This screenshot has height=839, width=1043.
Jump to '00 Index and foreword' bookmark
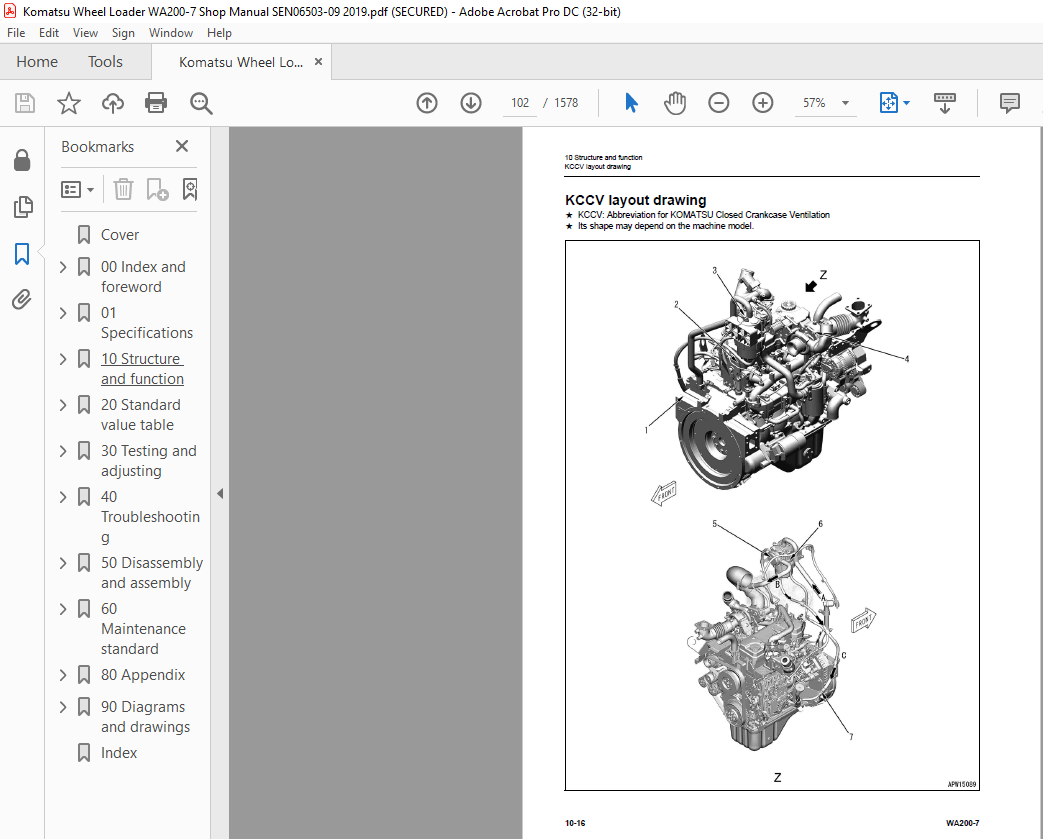tap(143, 277)
